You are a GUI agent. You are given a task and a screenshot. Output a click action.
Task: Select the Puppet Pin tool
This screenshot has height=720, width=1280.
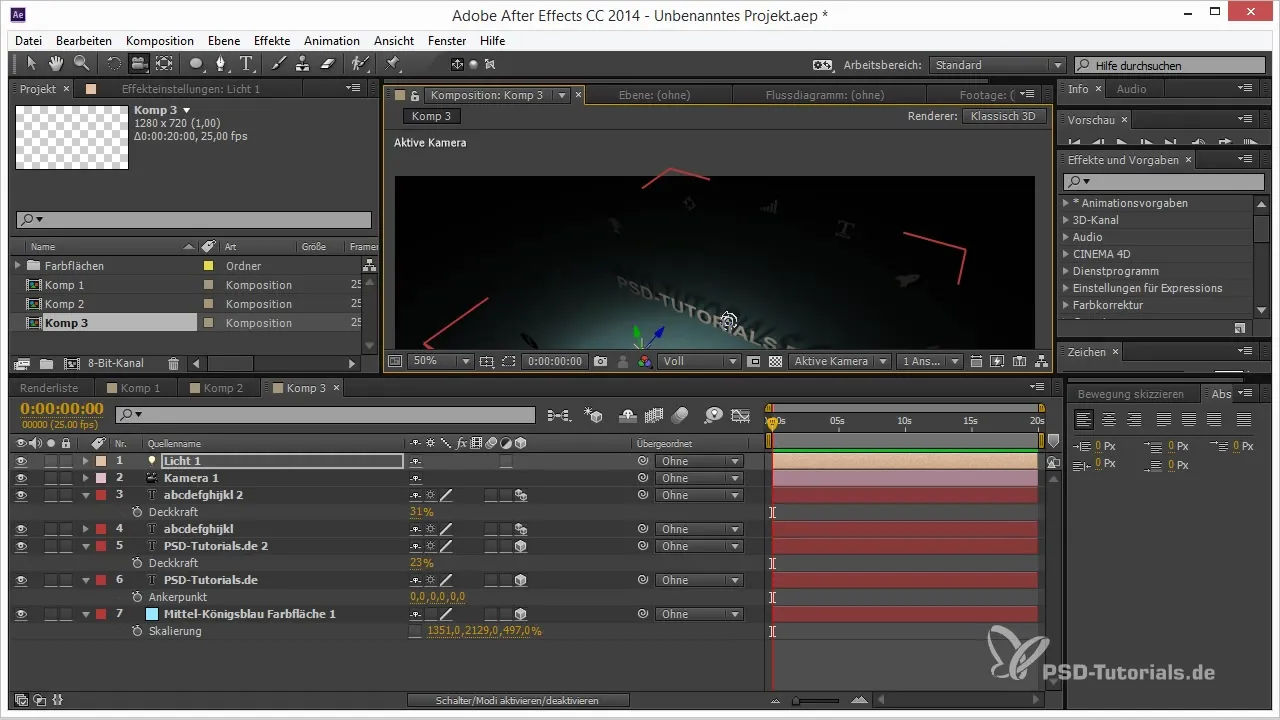[392, 63]
